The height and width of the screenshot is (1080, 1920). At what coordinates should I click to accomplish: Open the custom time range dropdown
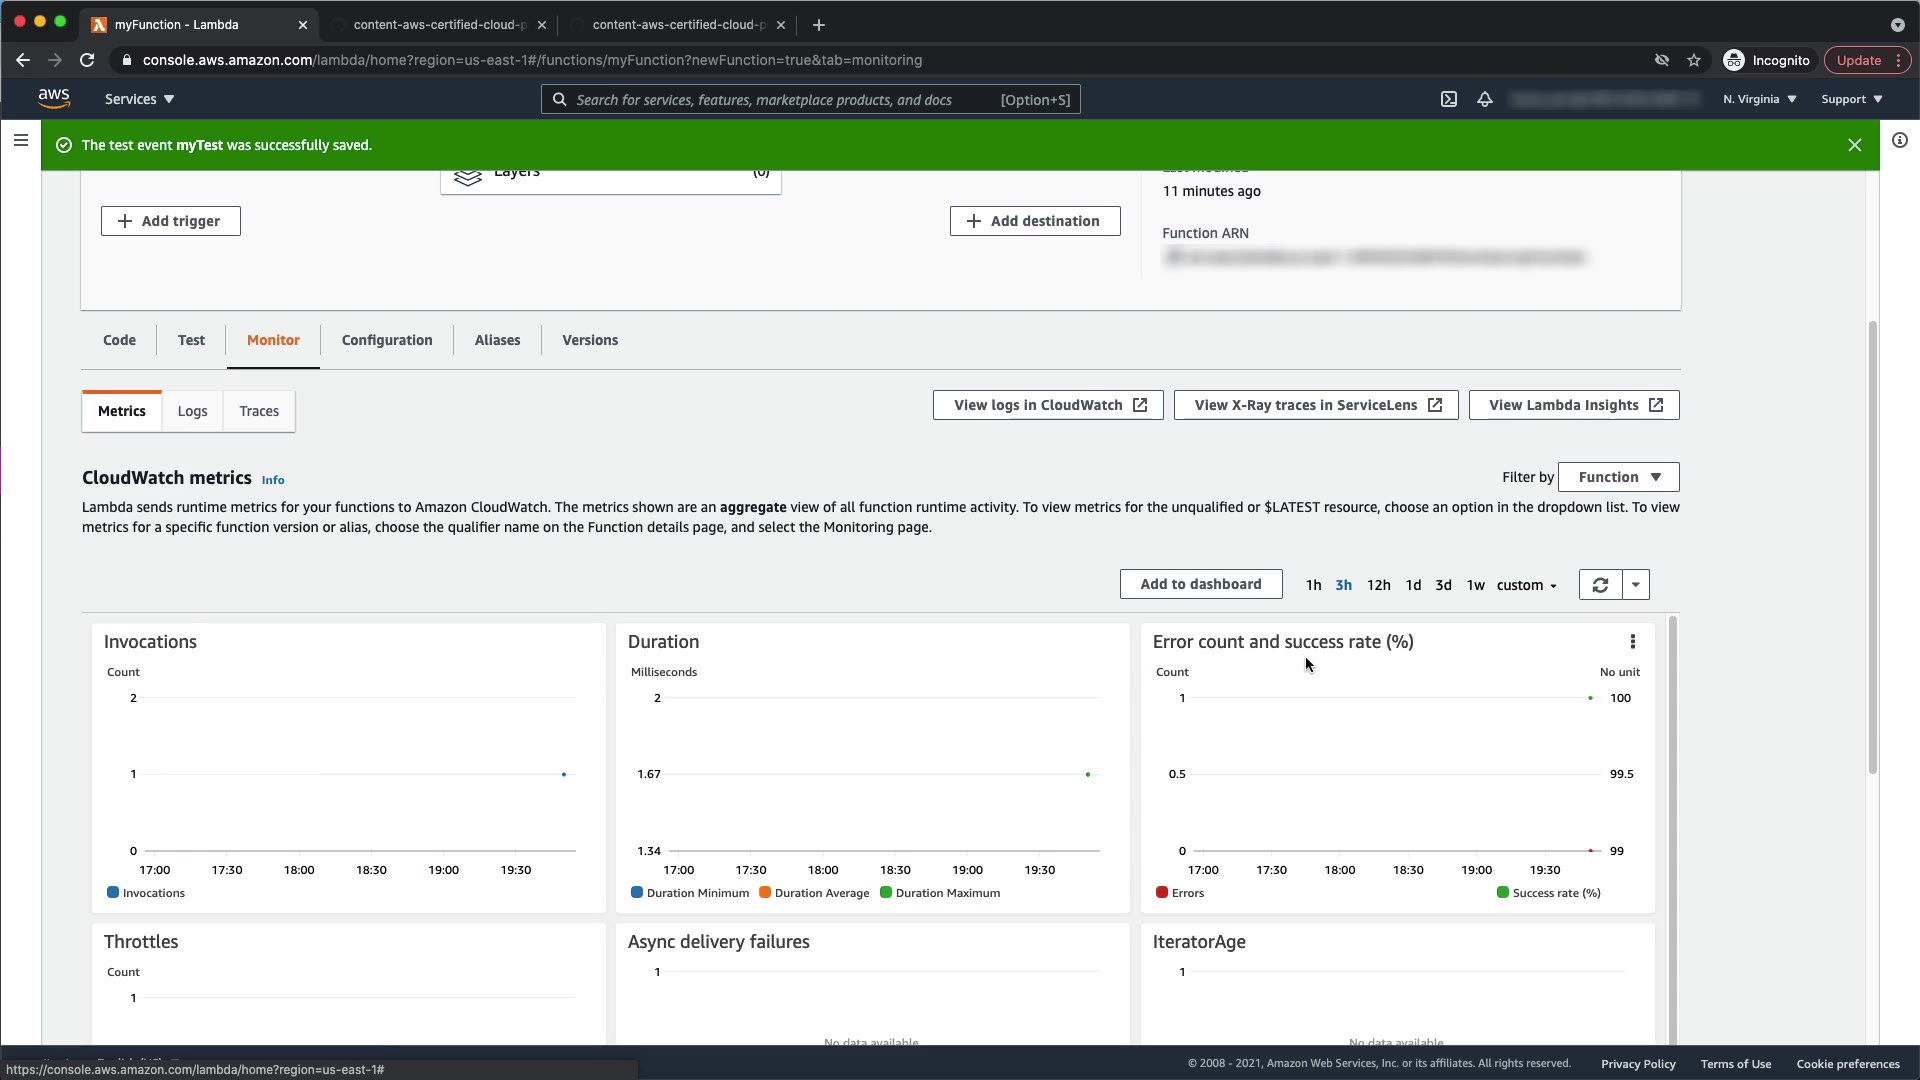[1526, 585]
